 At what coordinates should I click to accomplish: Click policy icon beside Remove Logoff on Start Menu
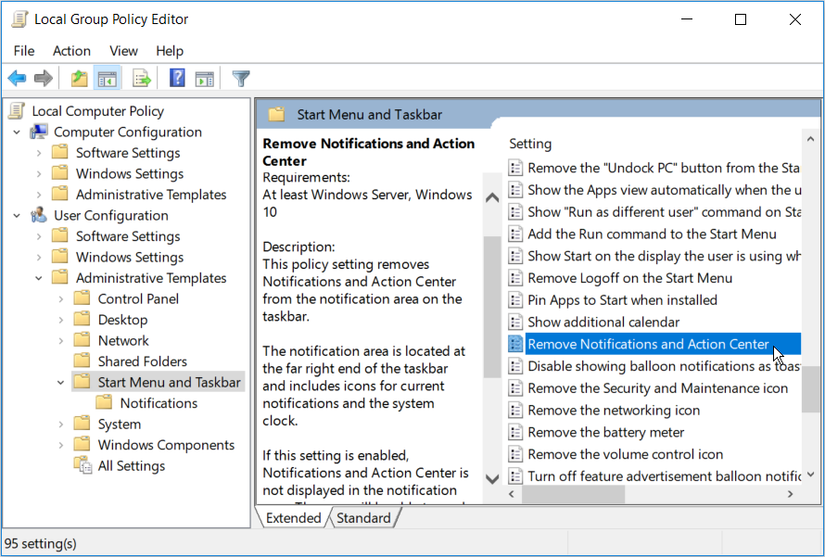click(516, 278)
